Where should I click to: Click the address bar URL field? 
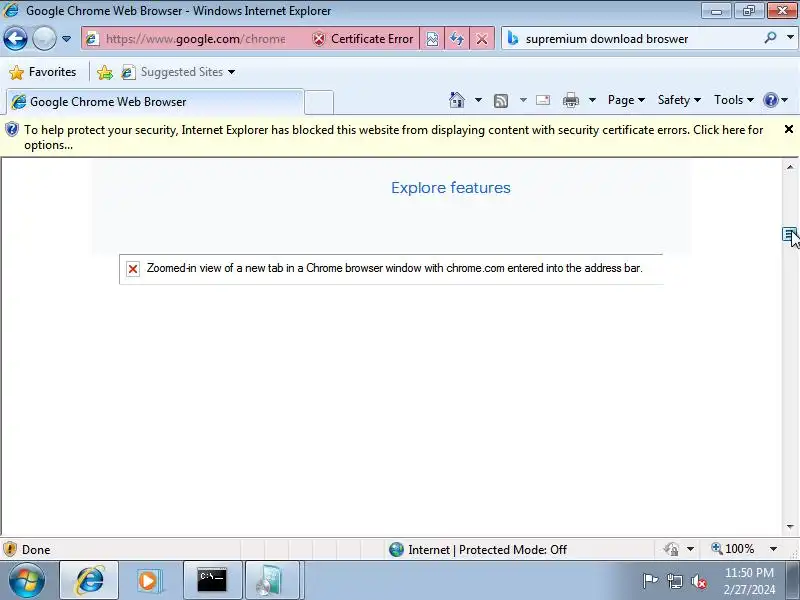click(x=195, y=39)
